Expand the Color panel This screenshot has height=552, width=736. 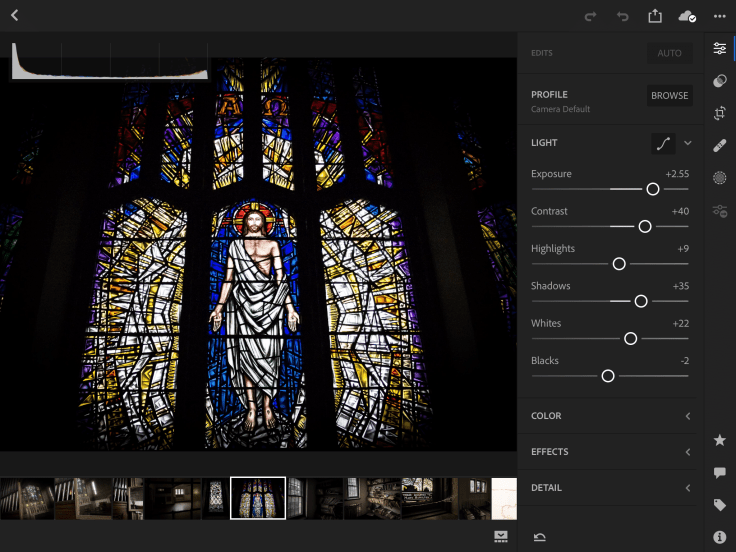pyautogui.click(x=609, y=416)
